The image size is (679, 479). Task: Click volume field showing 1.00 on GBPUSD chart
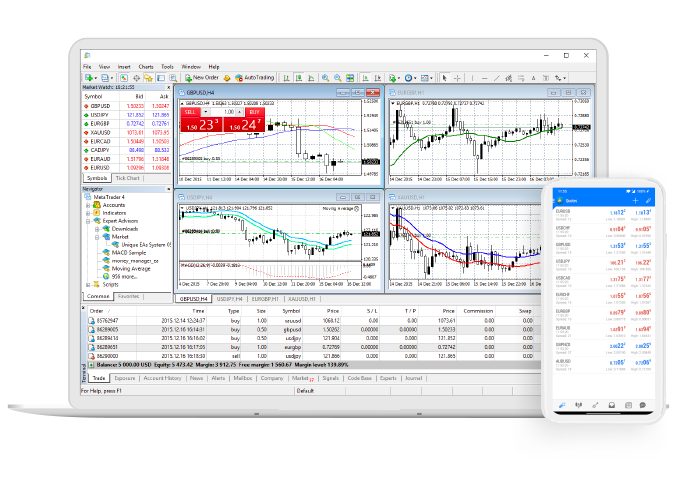[x=223, y=112]
